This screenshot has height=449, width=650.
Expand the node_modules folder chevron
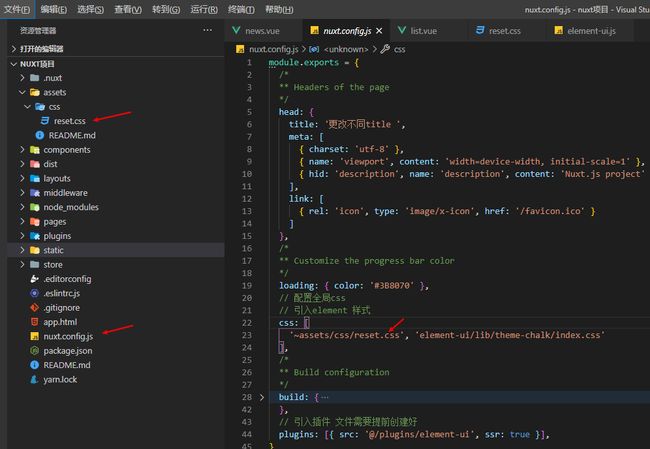[x=22, y=207]
